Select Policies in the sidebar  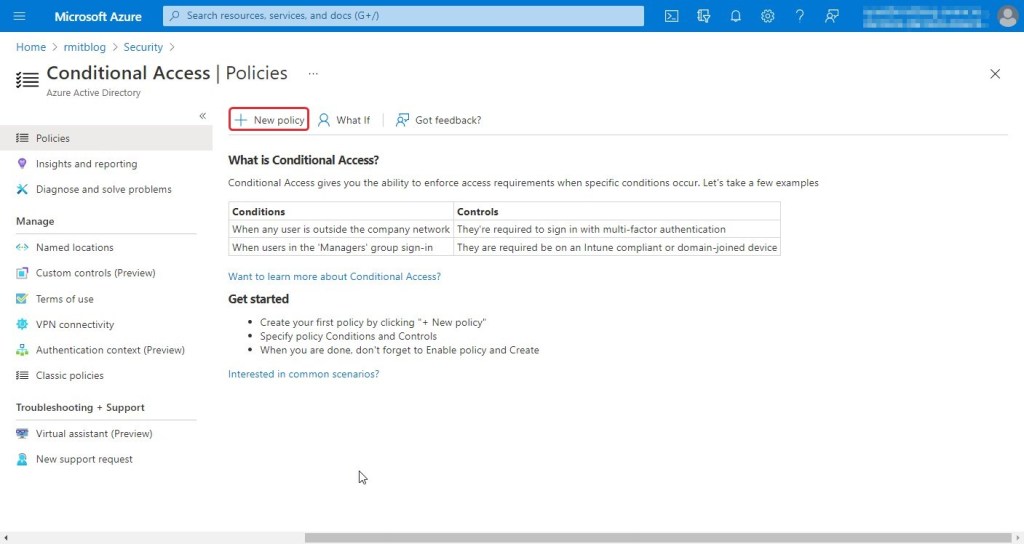[x=106, y=138]
